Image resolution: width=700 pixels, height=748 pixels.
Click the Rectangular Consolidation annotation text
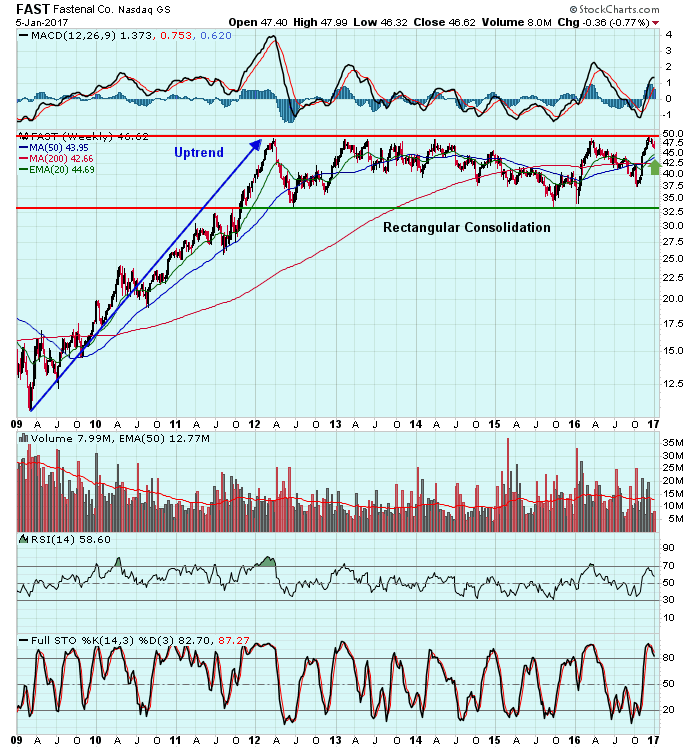467,228
